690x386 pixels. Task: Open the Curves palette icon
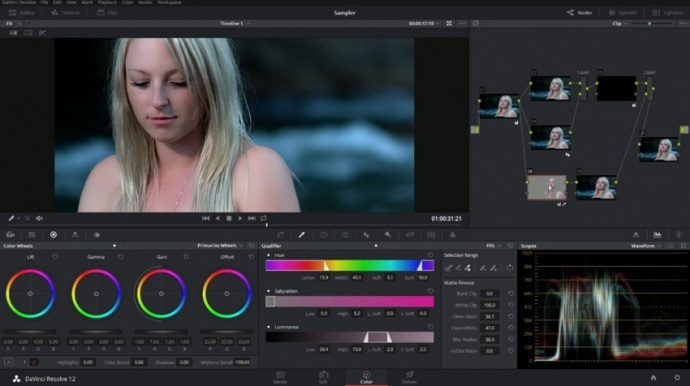tap(280, 235)
